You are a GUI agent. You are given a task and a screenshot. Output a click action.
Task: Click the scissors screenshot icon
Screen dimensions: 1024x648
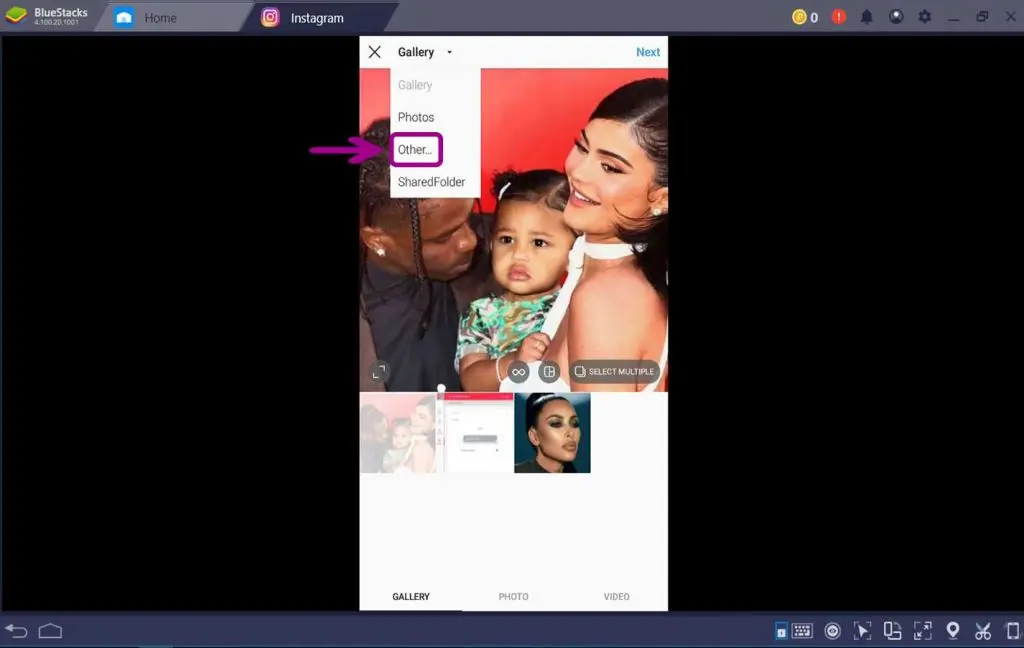(x=983, y=630)
